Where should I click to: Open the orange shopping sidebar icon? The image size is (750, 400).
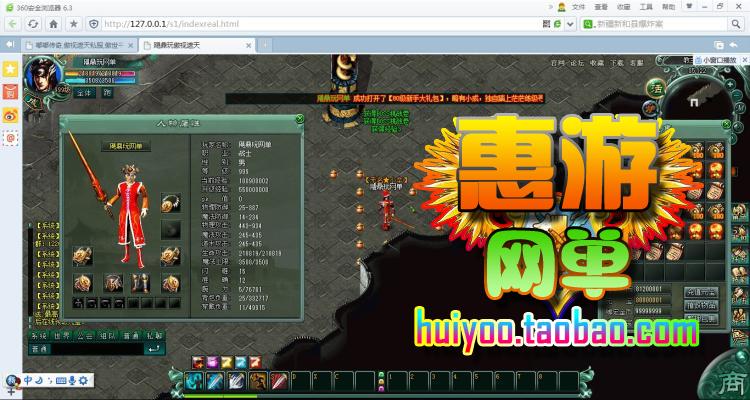pyautogui.click(x=11, y=91)
